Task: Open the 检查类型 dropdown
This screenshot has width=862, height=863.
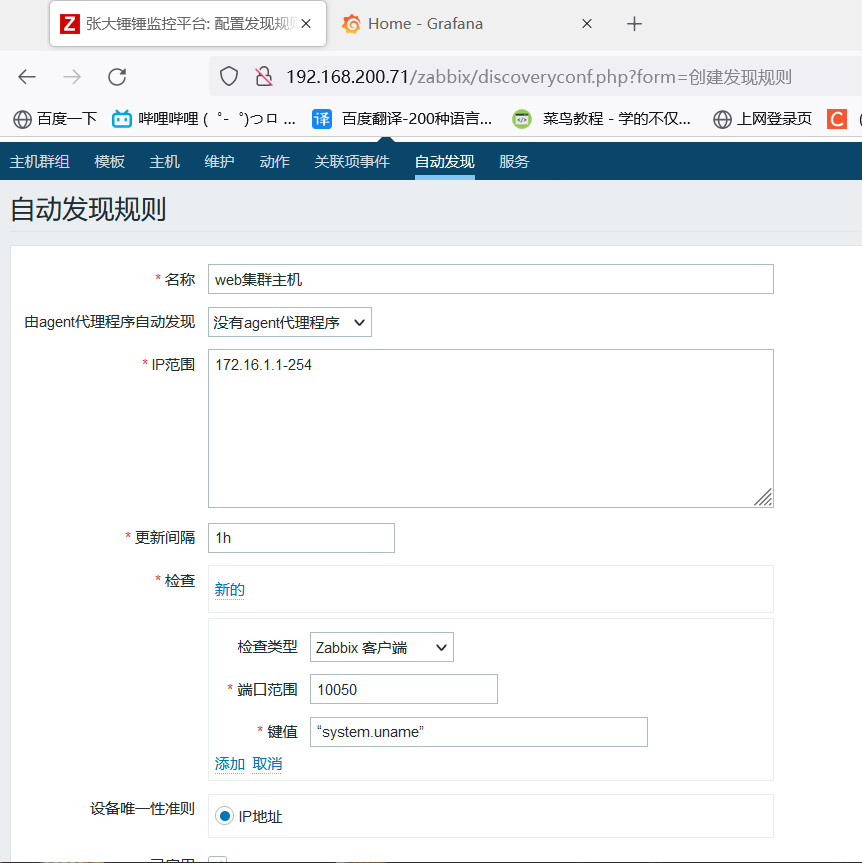Action: pyautogui.click(x=381, y=647)
